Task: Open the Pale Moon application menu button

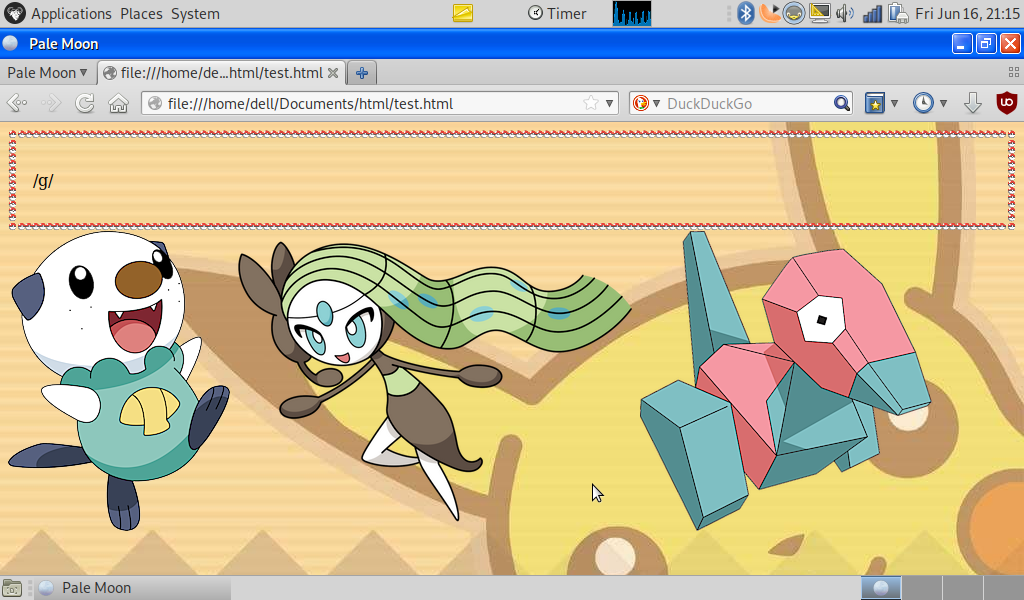Action: [47, 72]
